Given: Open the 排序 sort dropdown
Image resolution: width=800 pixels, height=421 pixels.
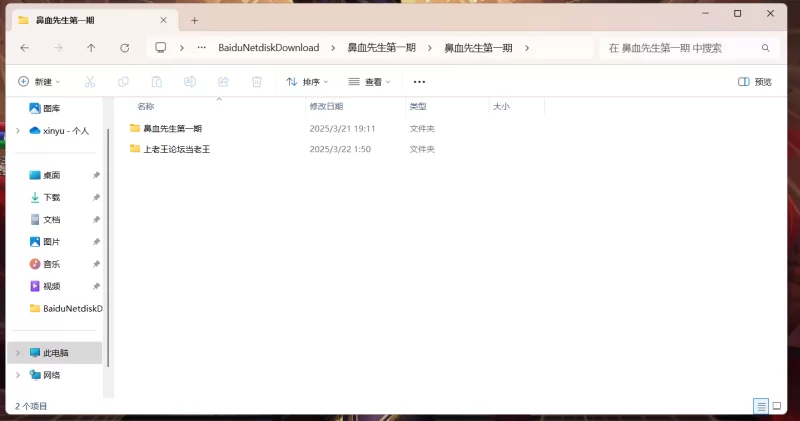Looking at the screenshot, I should (307, 82).
